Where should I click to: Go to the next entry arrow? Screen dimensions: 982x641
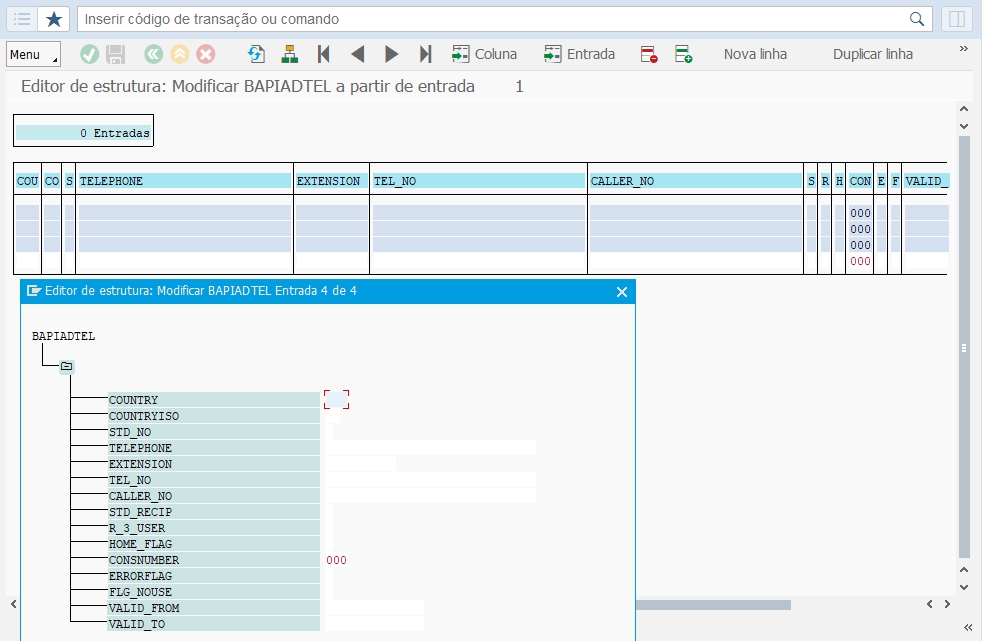click(x=391, y=54)
